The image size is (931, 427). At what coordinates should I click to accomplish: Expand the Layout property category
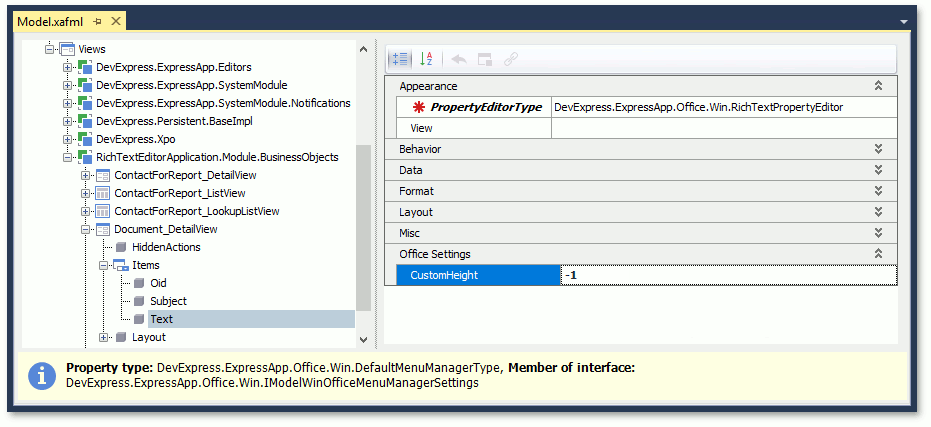pos(879,212)
